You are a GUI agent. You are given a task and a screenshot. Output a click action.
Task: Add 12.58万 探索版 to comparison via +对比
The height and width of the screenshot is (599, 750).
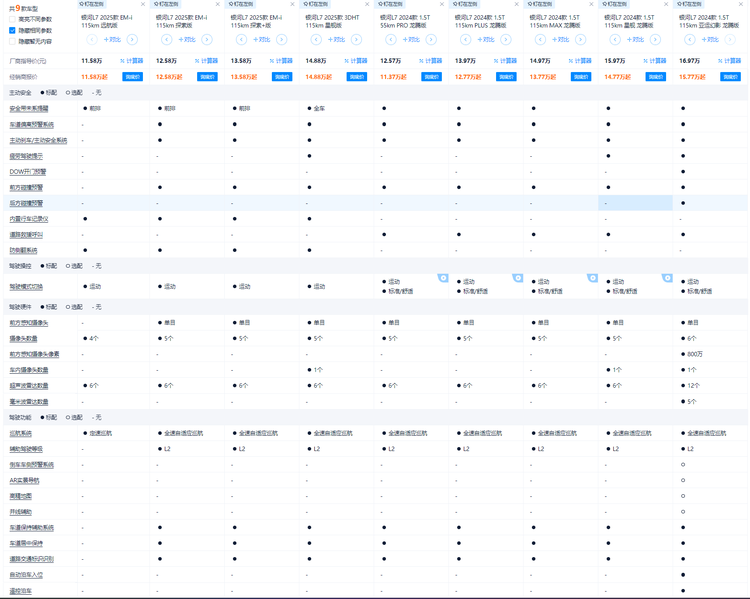(187, 39)
